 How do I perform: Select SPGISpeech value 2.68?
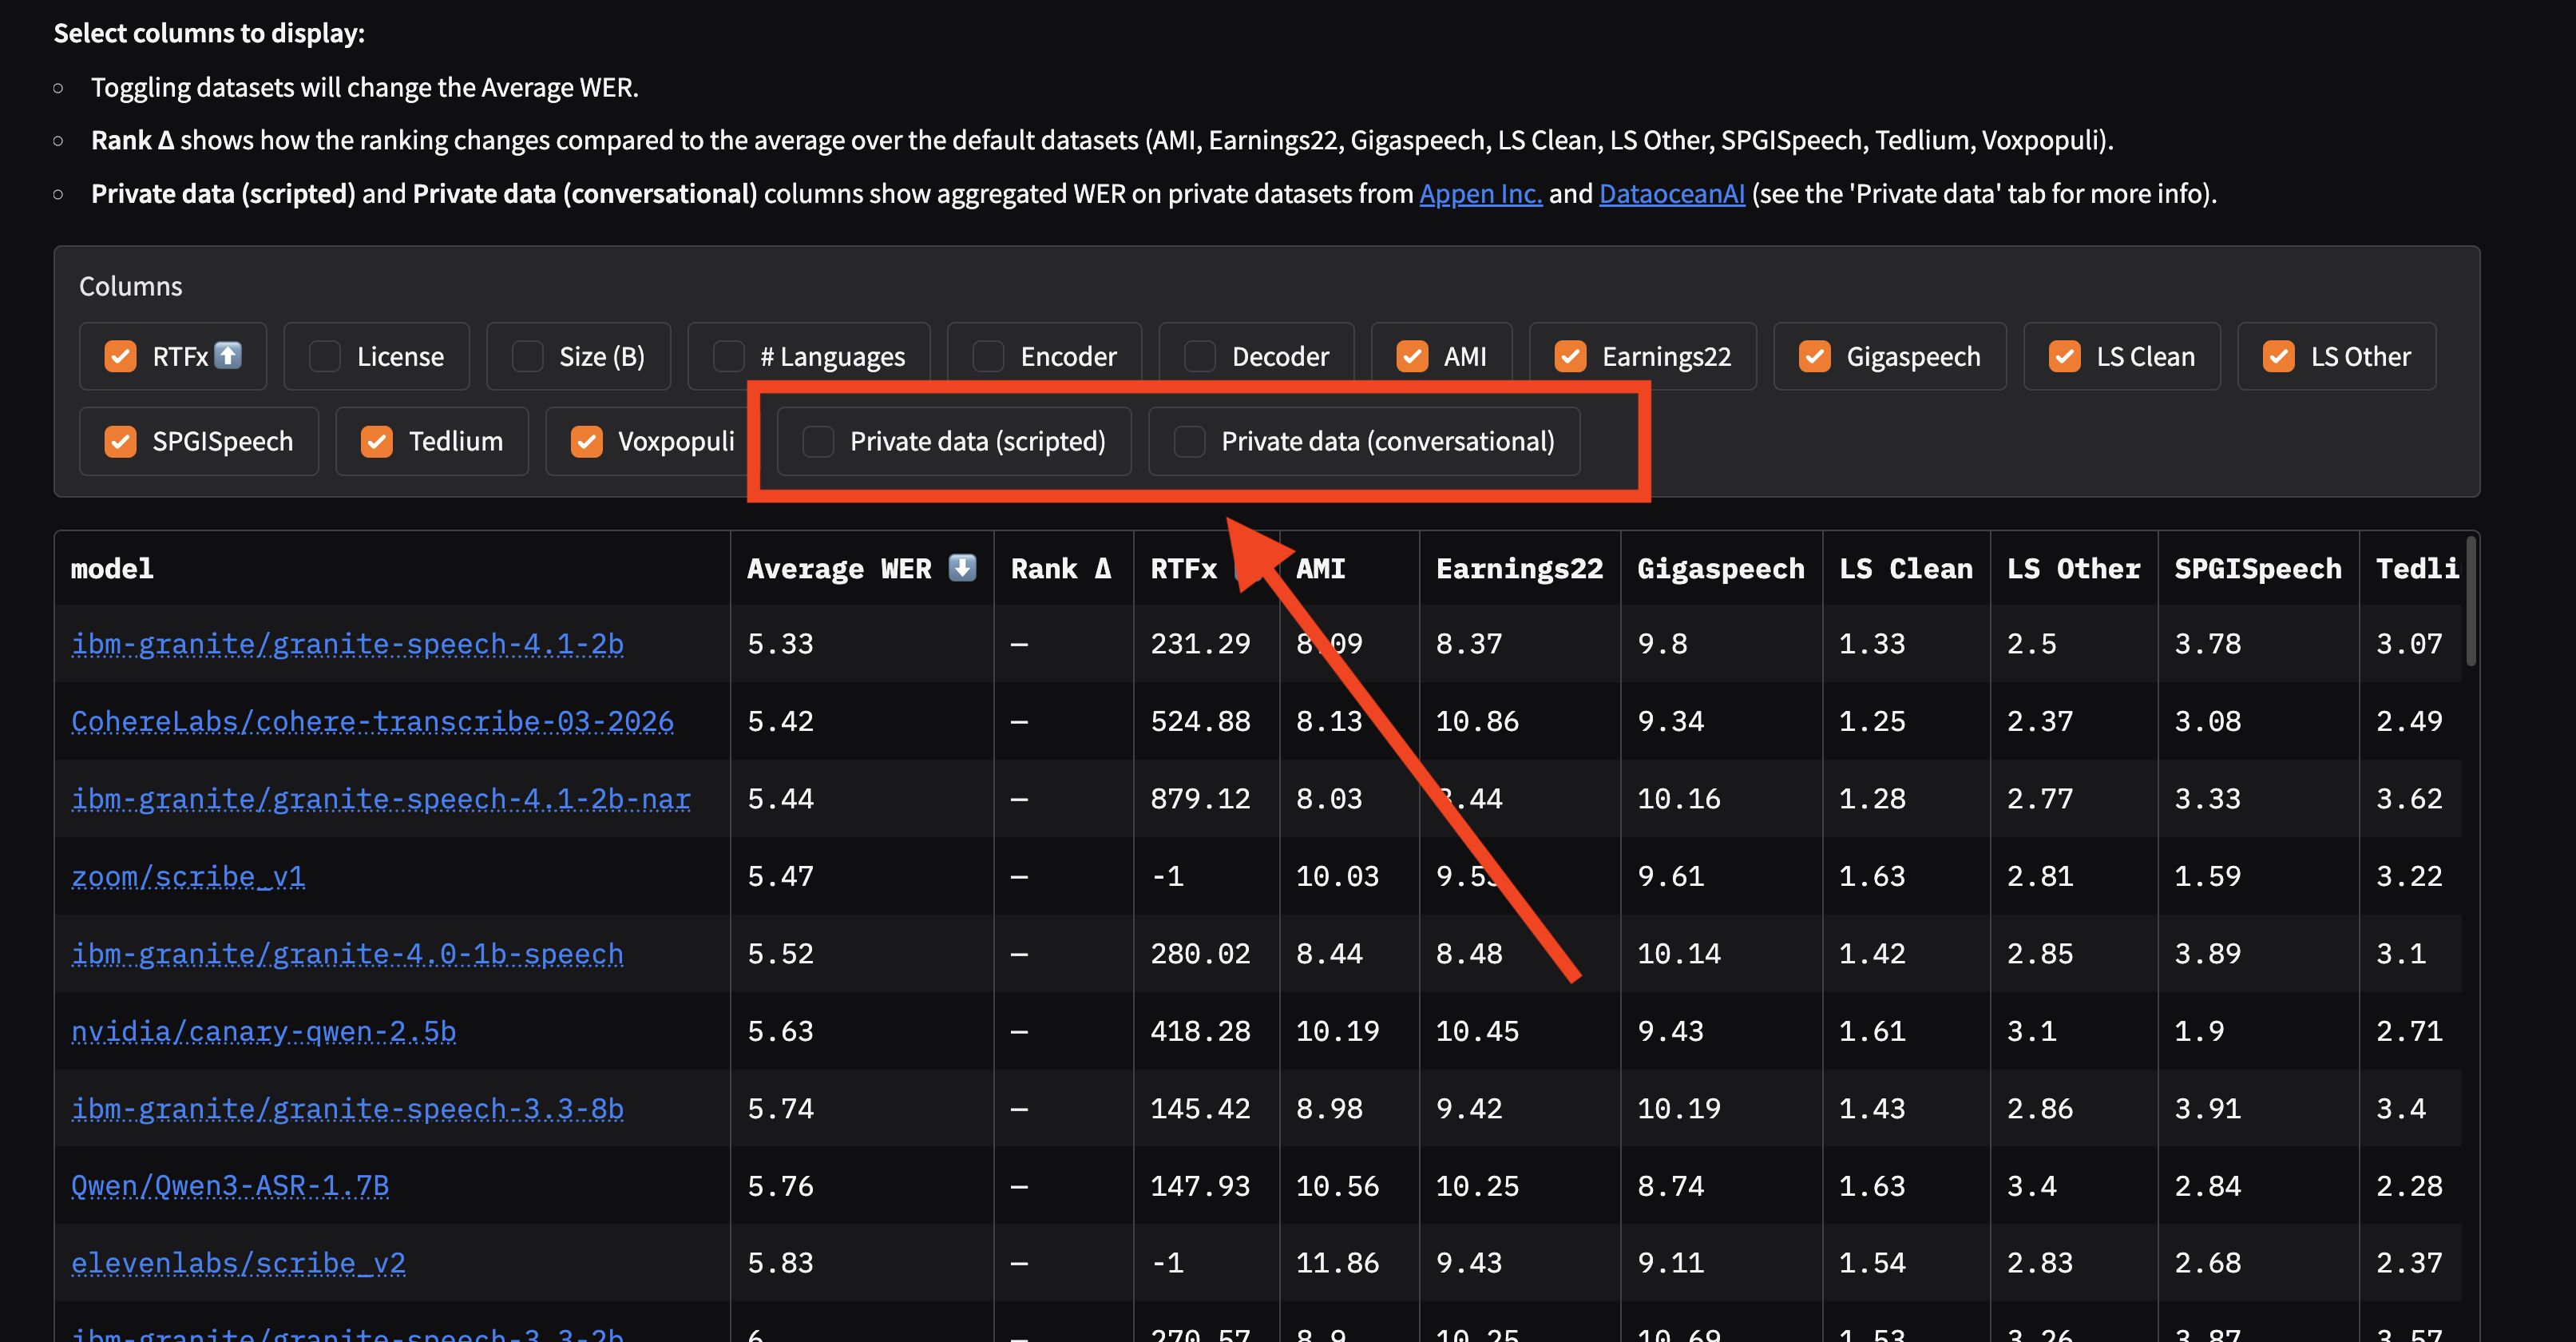[x=2207, y=1263]
